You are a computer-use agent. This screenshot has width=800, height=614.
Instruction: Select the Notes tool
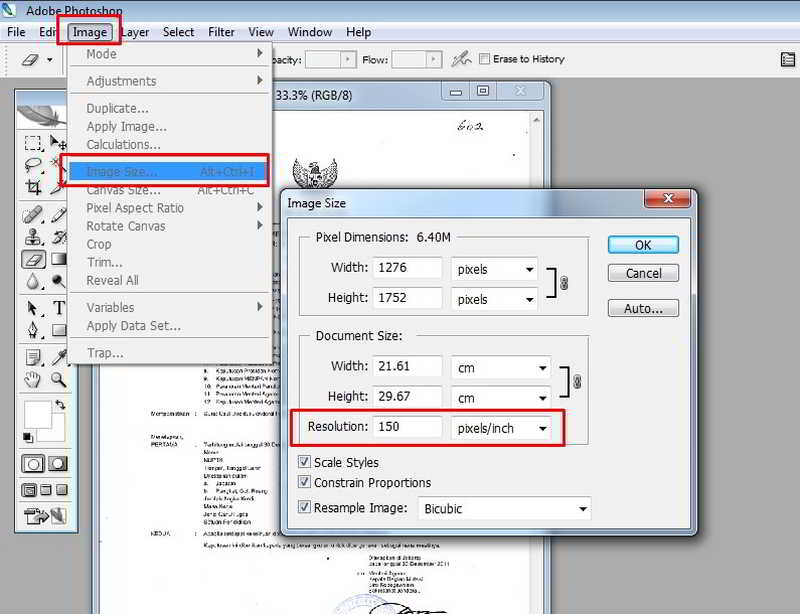point(33,358)
